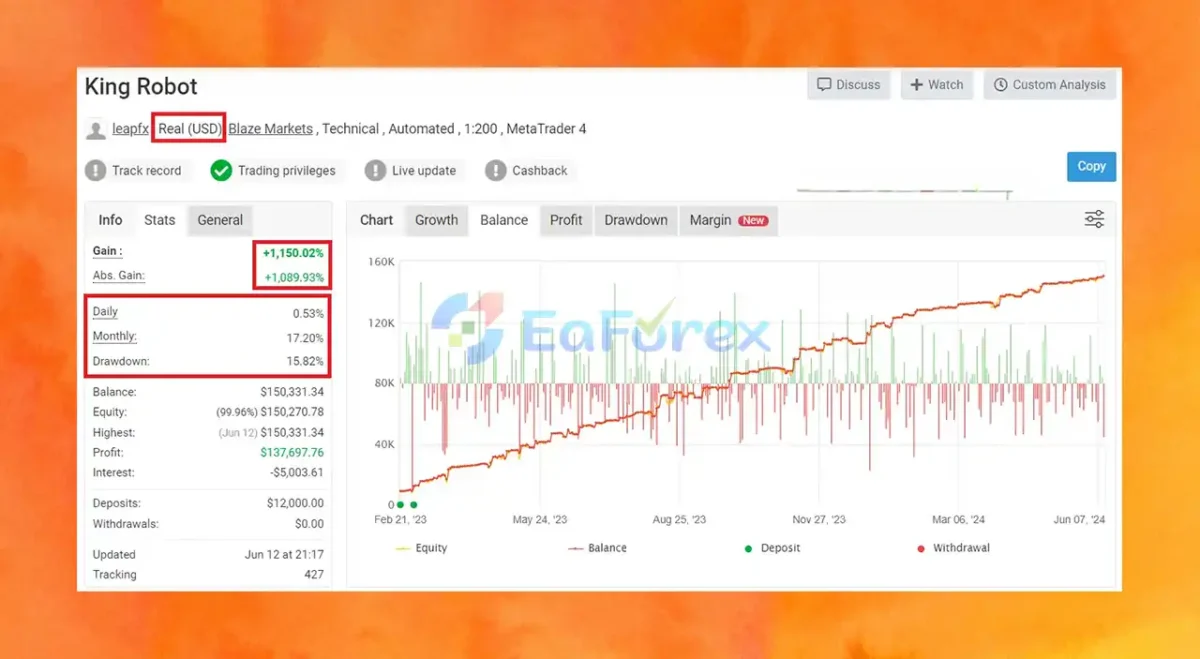The width and height of the screenshot is (1200, 659).
Task: Select the Drawdown chart tab
Action: pos(636,220)
